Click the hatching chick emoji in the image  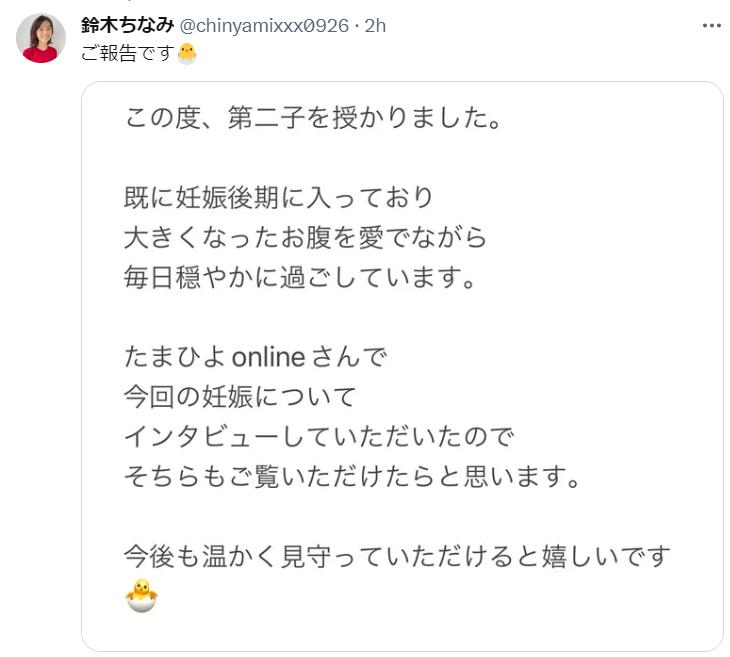click(x=142, y=595)
